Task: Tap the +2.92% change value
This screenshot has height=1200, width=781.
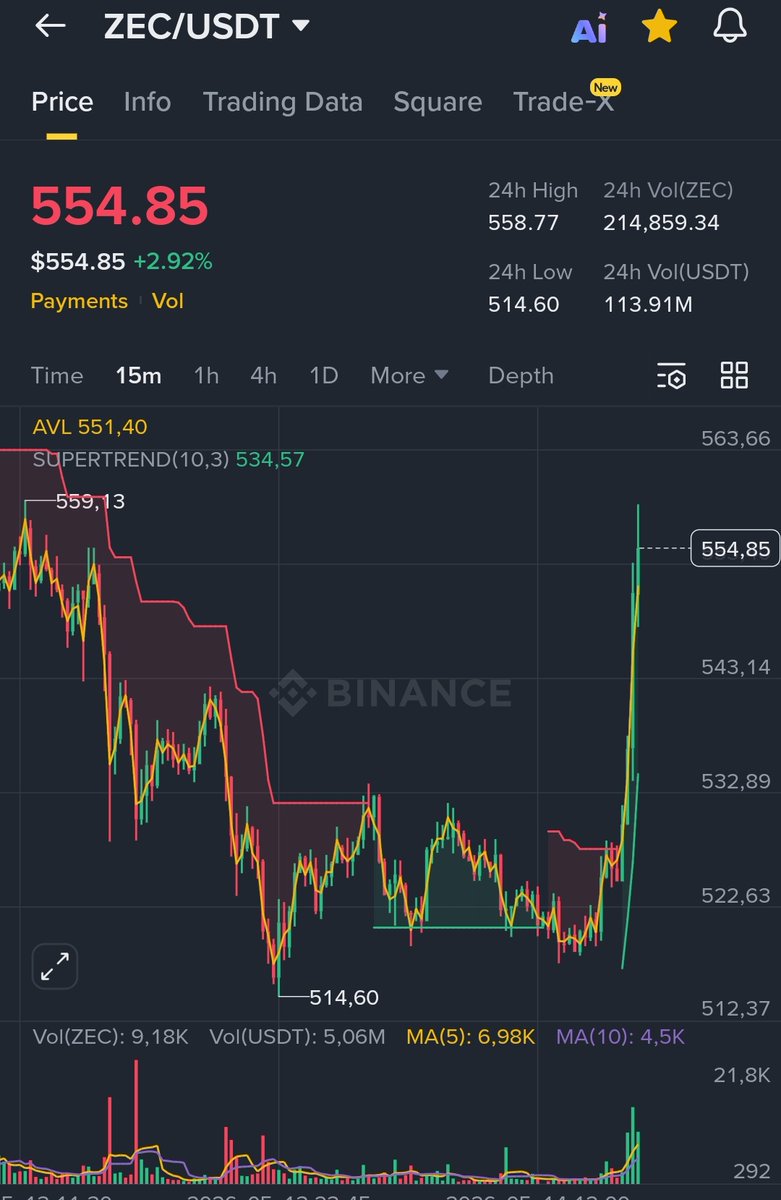Action: [x=173, y=262]
